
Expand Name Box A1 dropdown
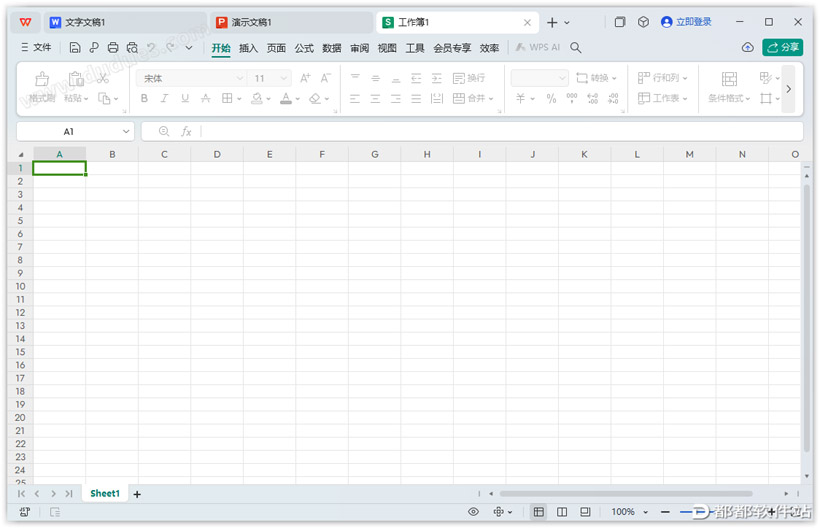click(x=126, y=132)
